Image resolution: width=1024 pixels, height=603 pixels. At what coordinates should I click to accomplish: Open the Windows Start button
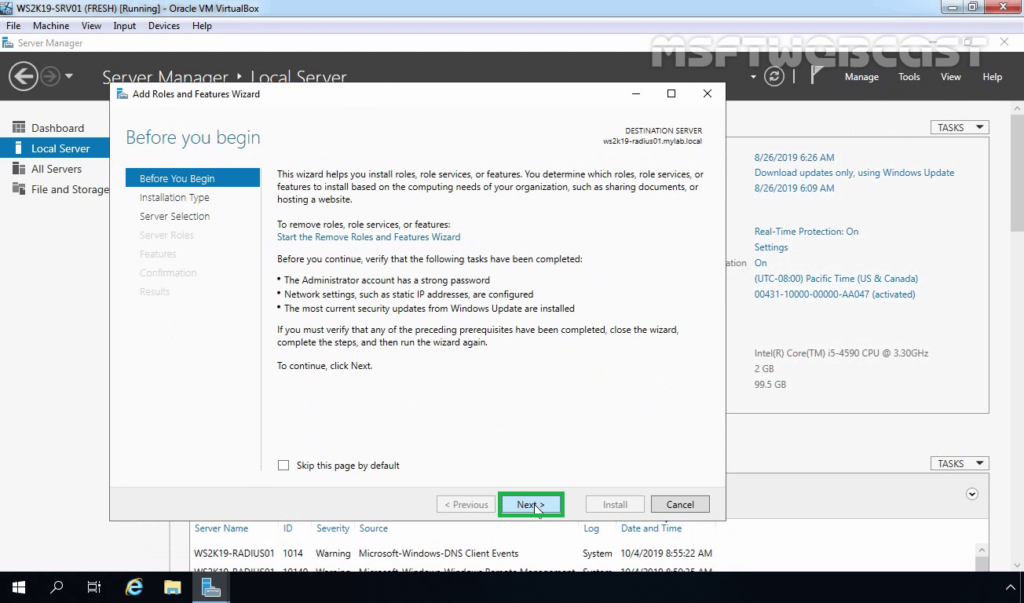(x=18, y=587)
